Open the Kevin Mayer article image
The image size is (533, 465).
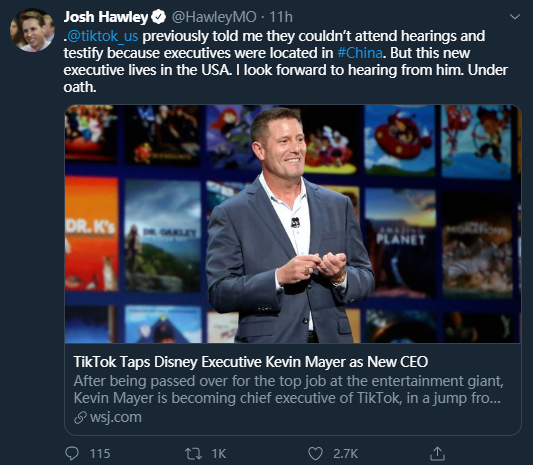coord(293,224)
